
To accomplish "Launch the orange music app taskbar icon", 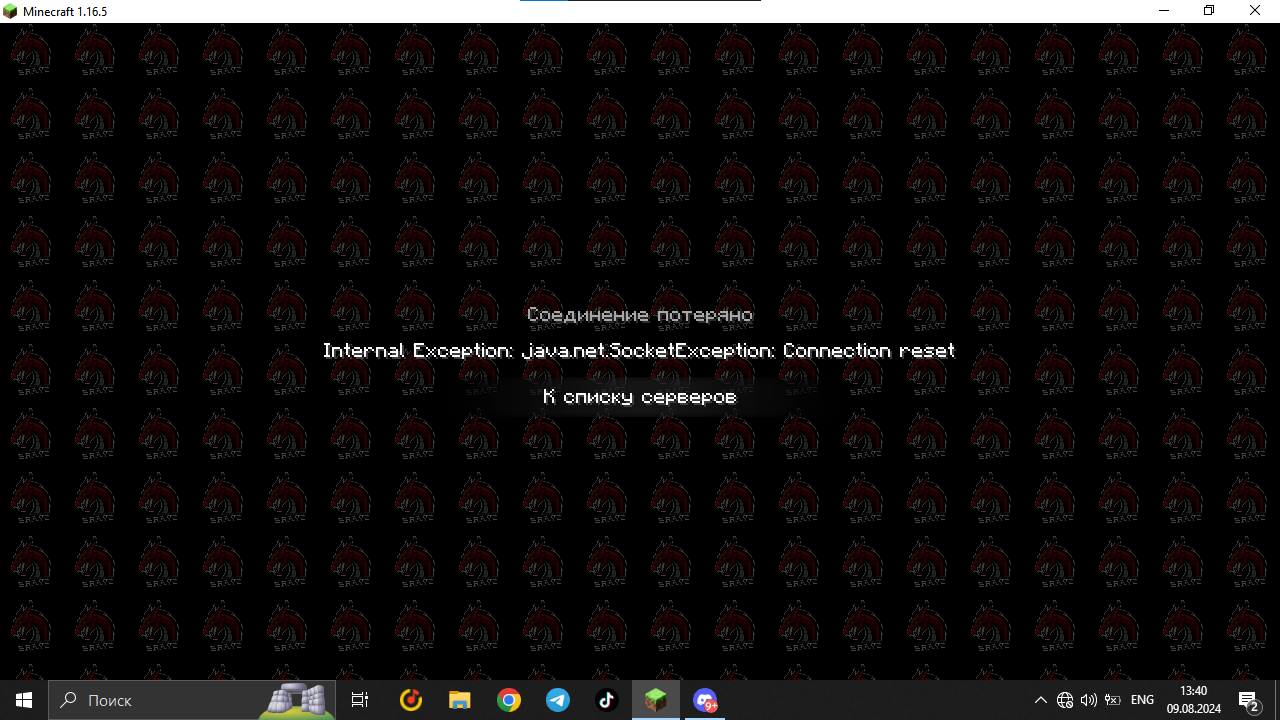I will tap(411, 700).
